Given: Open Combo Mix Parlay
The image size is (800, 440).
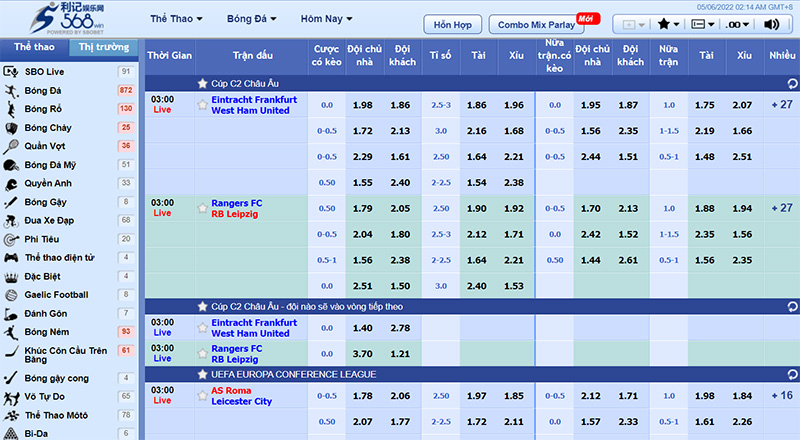Looking at the screenshot, I should (x=536, y=24).
